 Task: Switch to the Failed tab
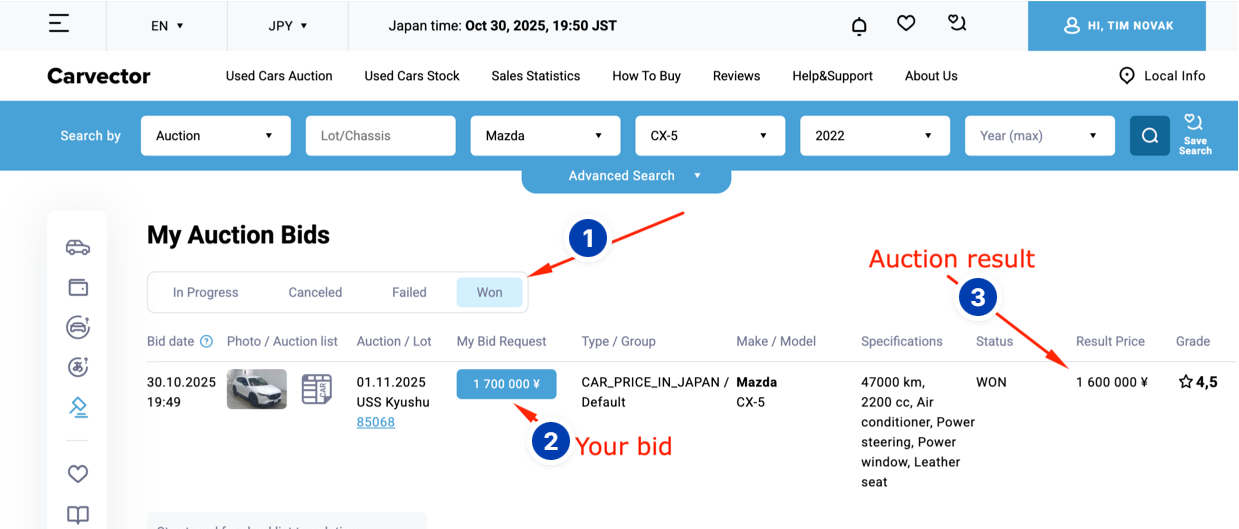tap(409, 292)
